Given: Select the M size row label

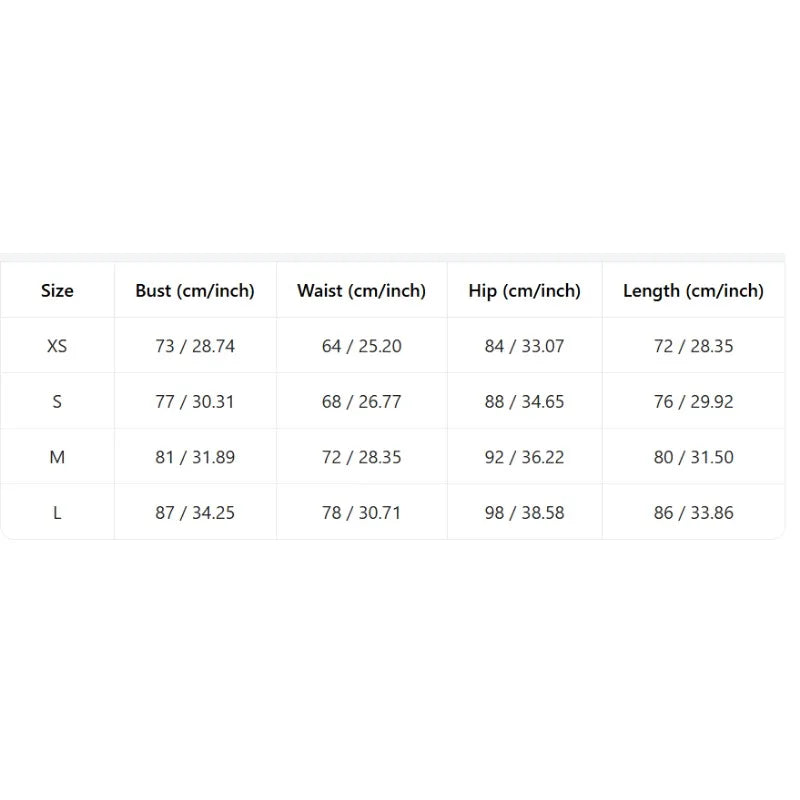Looking at the screenshot, I should [57, 457].
